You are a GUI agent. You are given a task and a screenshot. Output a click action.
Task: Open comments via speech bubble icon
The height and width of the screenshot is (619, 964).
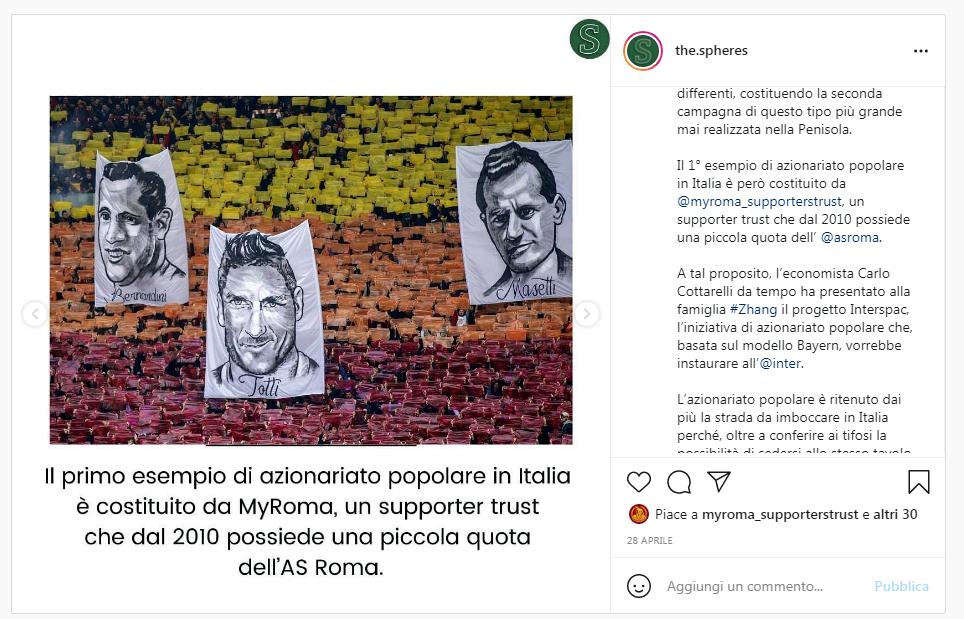coord(679,482)
